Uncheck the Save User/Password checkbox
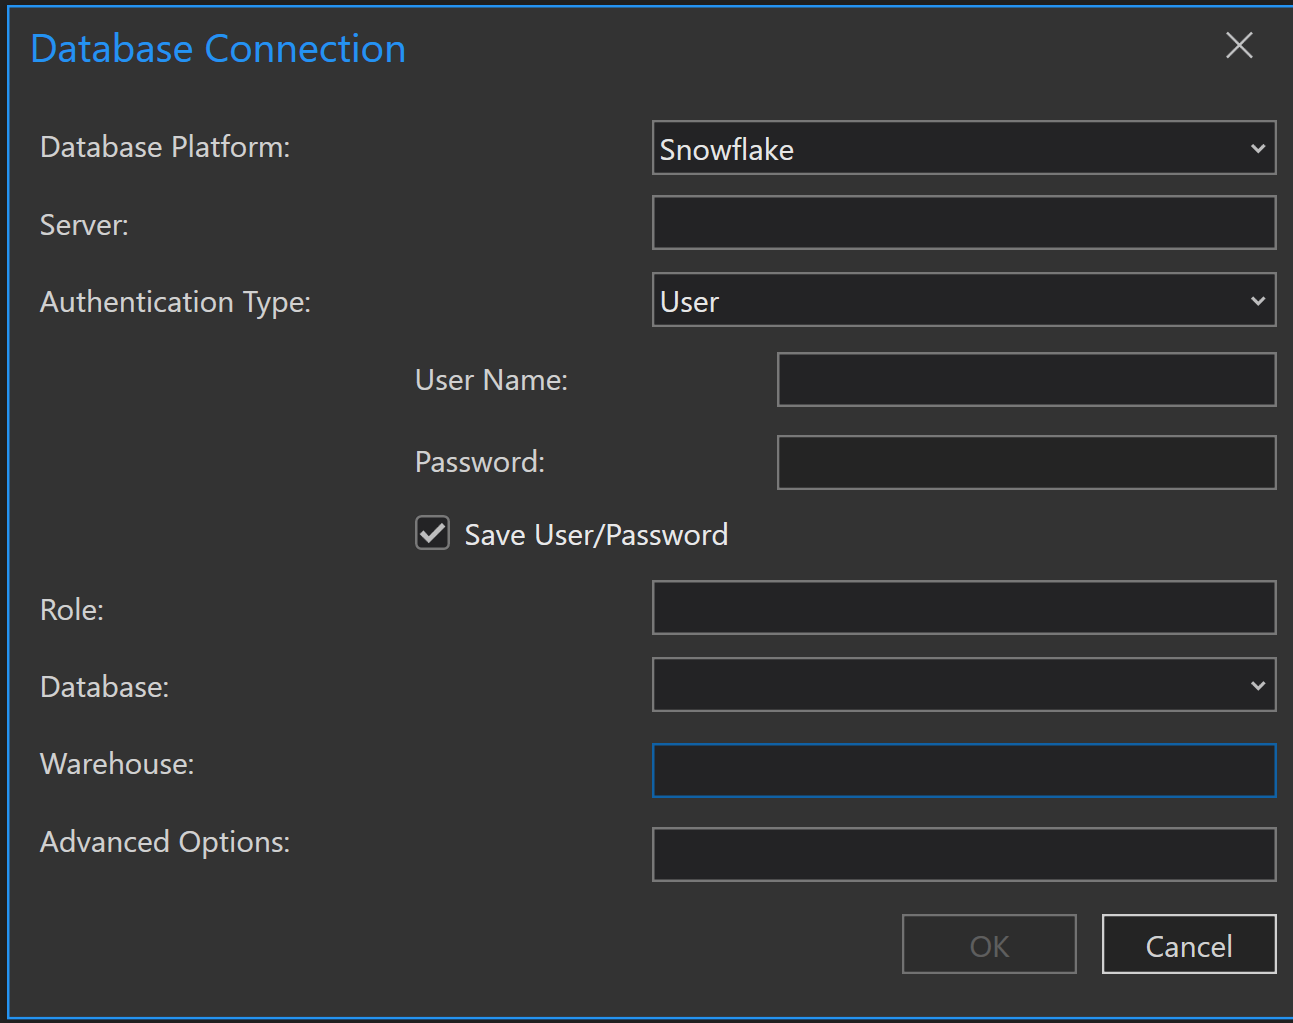This screenshot has width=1293, height=1023. point(433,534)
